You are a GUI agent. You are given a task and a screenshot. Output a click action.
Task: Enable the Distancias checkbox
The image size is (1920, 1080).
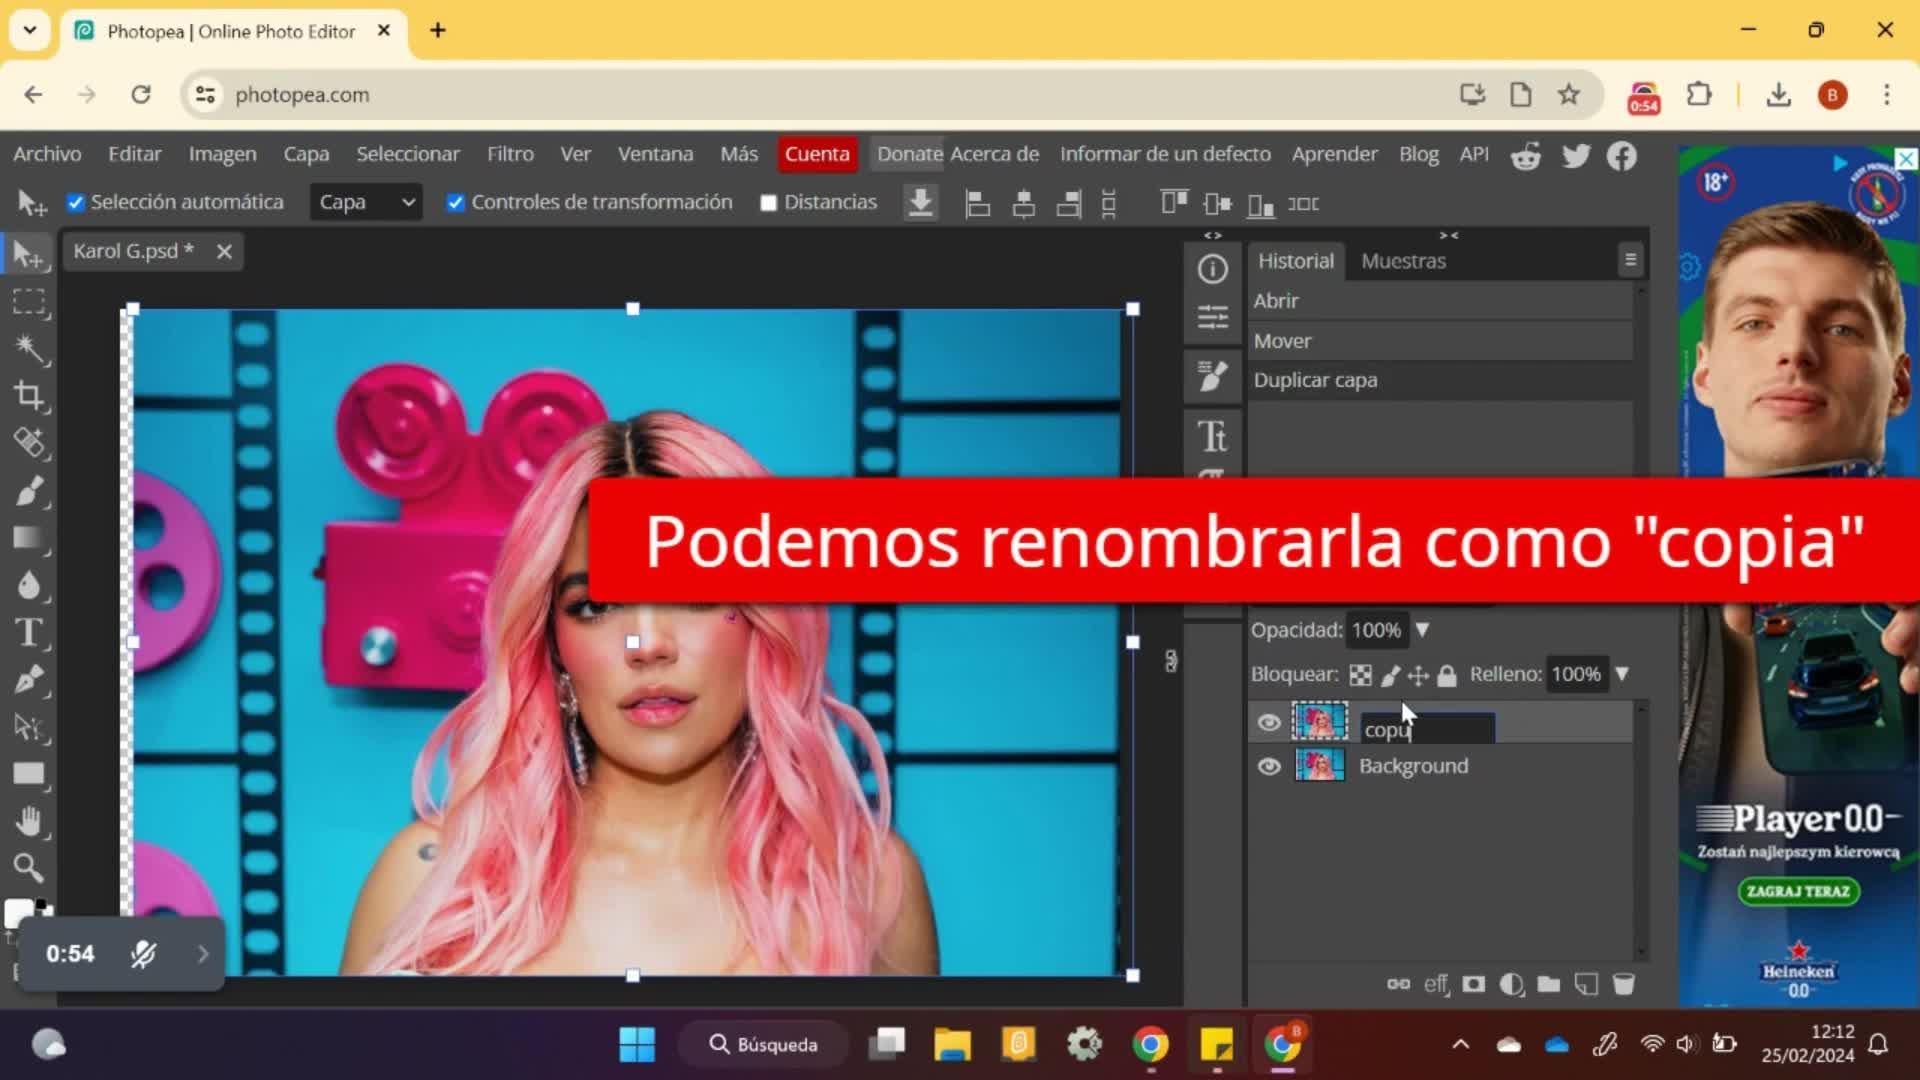(x=768, y=203)
